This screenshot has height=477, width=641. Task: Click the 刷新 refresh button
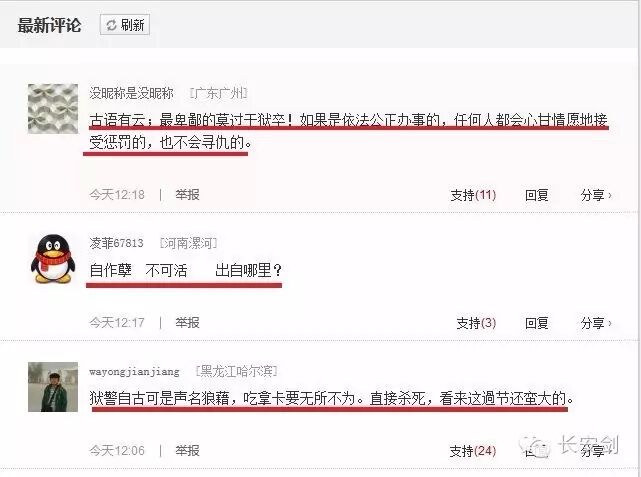[x=125, y=25]
